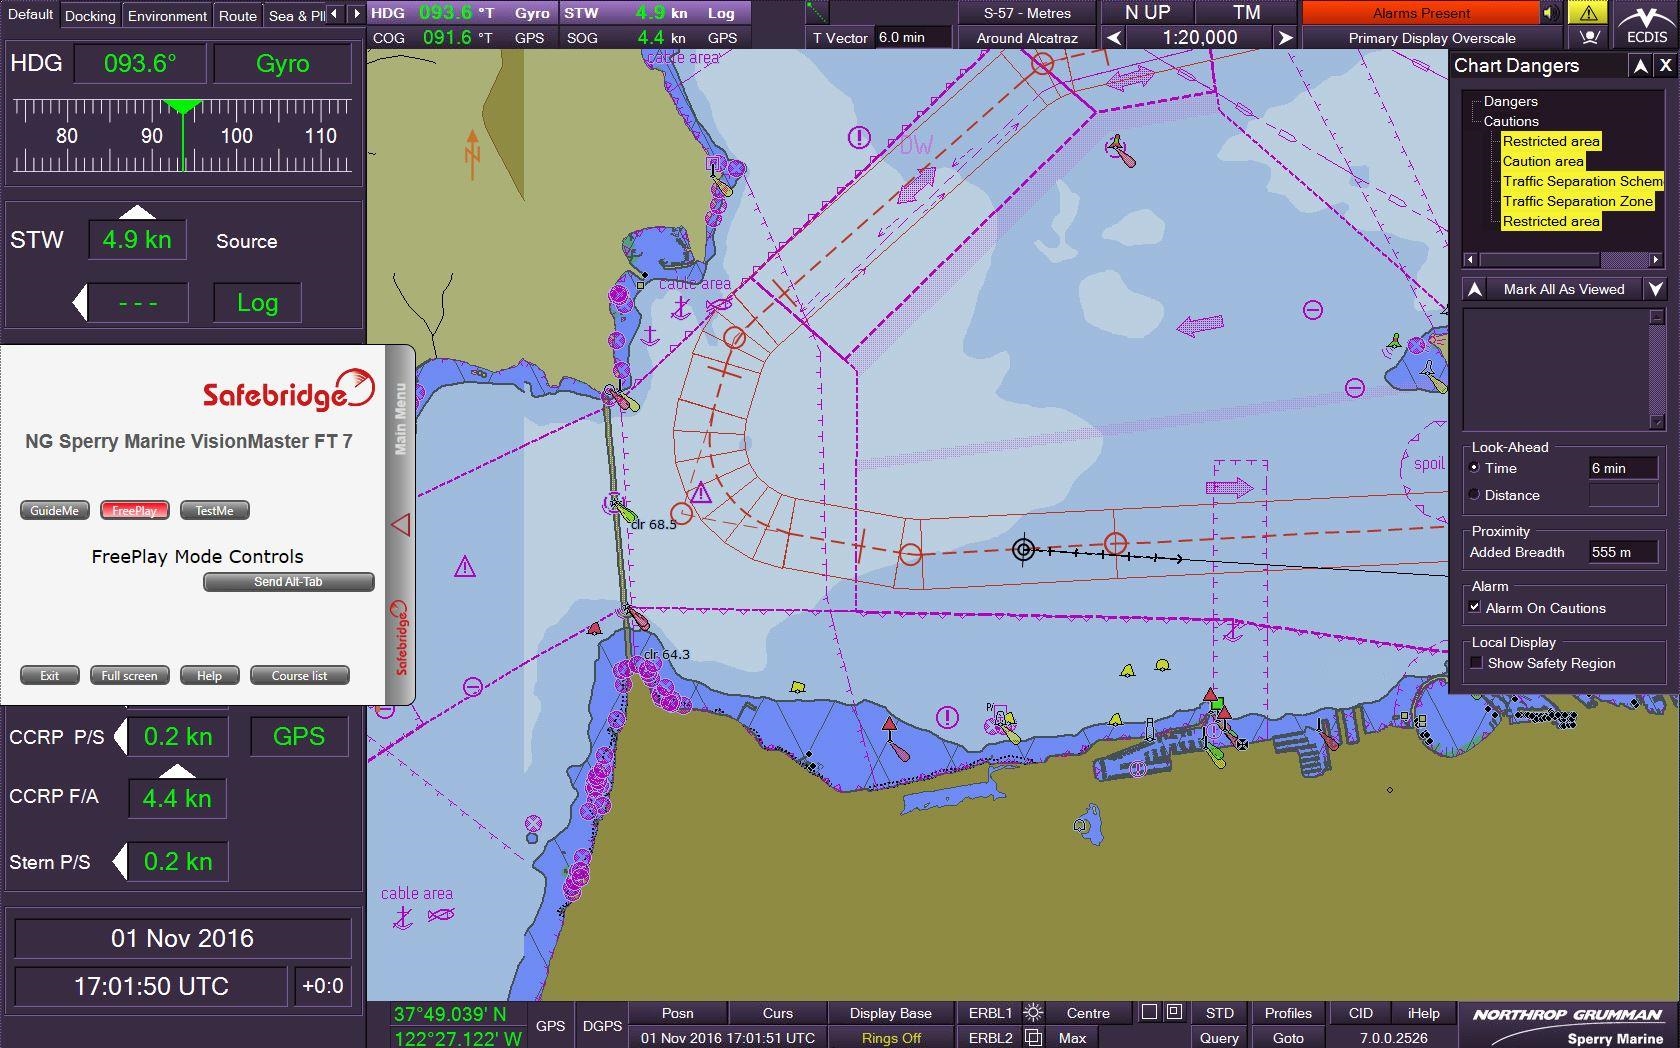The width and height of the screenshot is (1680, 1048).
Task: Click the left arrow beside STW dashes
Action: coord(80,302)
